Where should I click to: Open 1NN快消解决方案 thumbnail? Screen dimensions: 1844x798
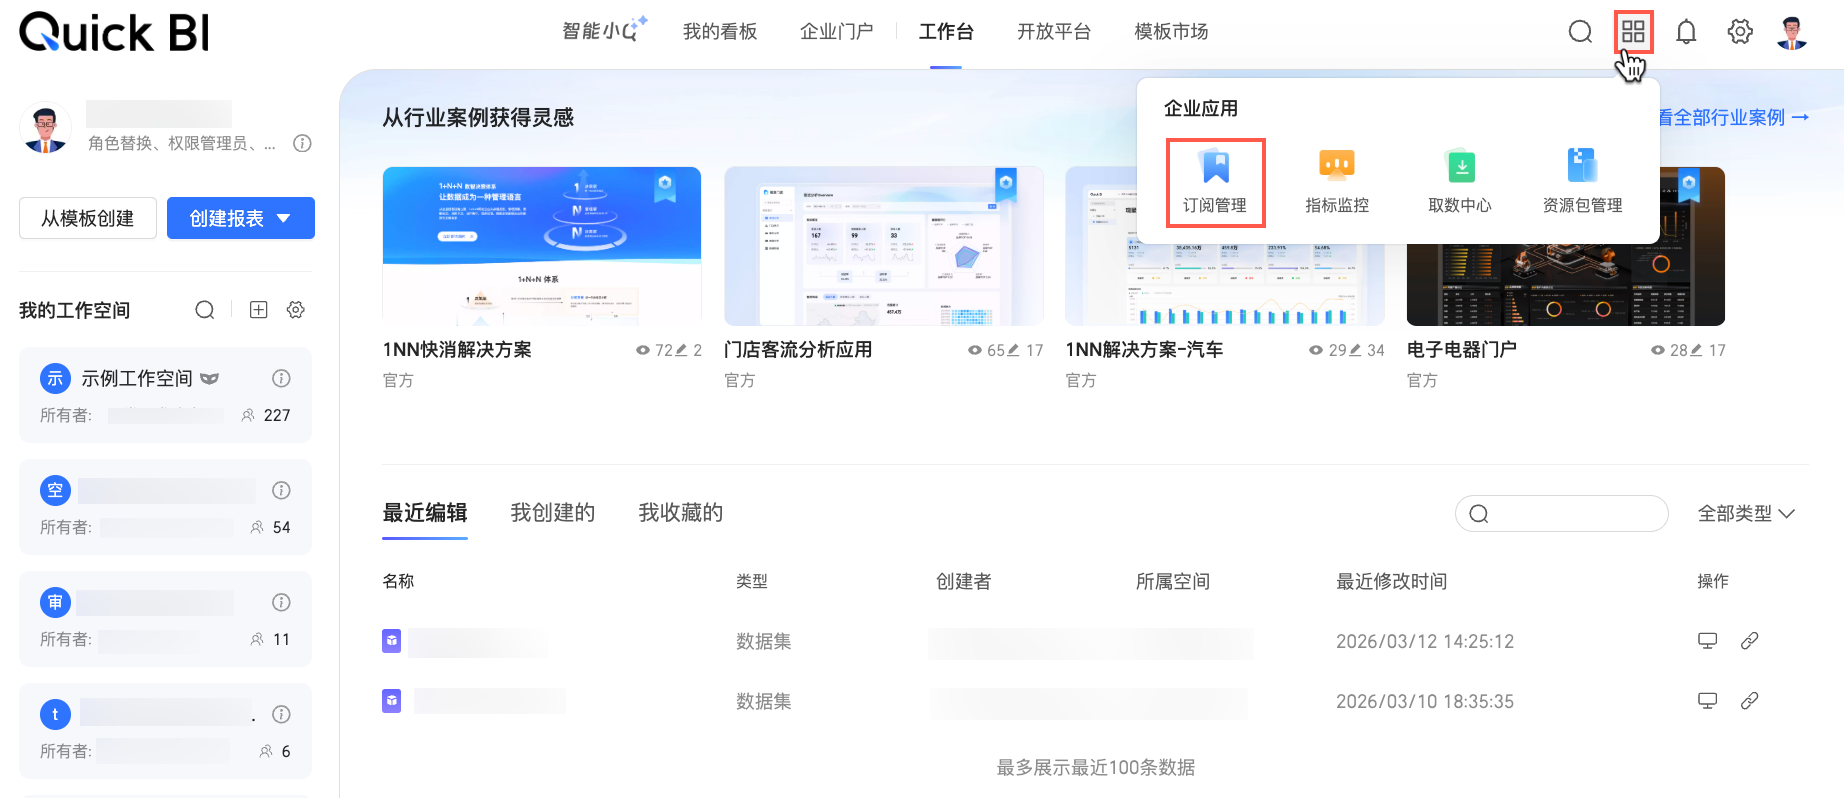(x=542, y=246)
